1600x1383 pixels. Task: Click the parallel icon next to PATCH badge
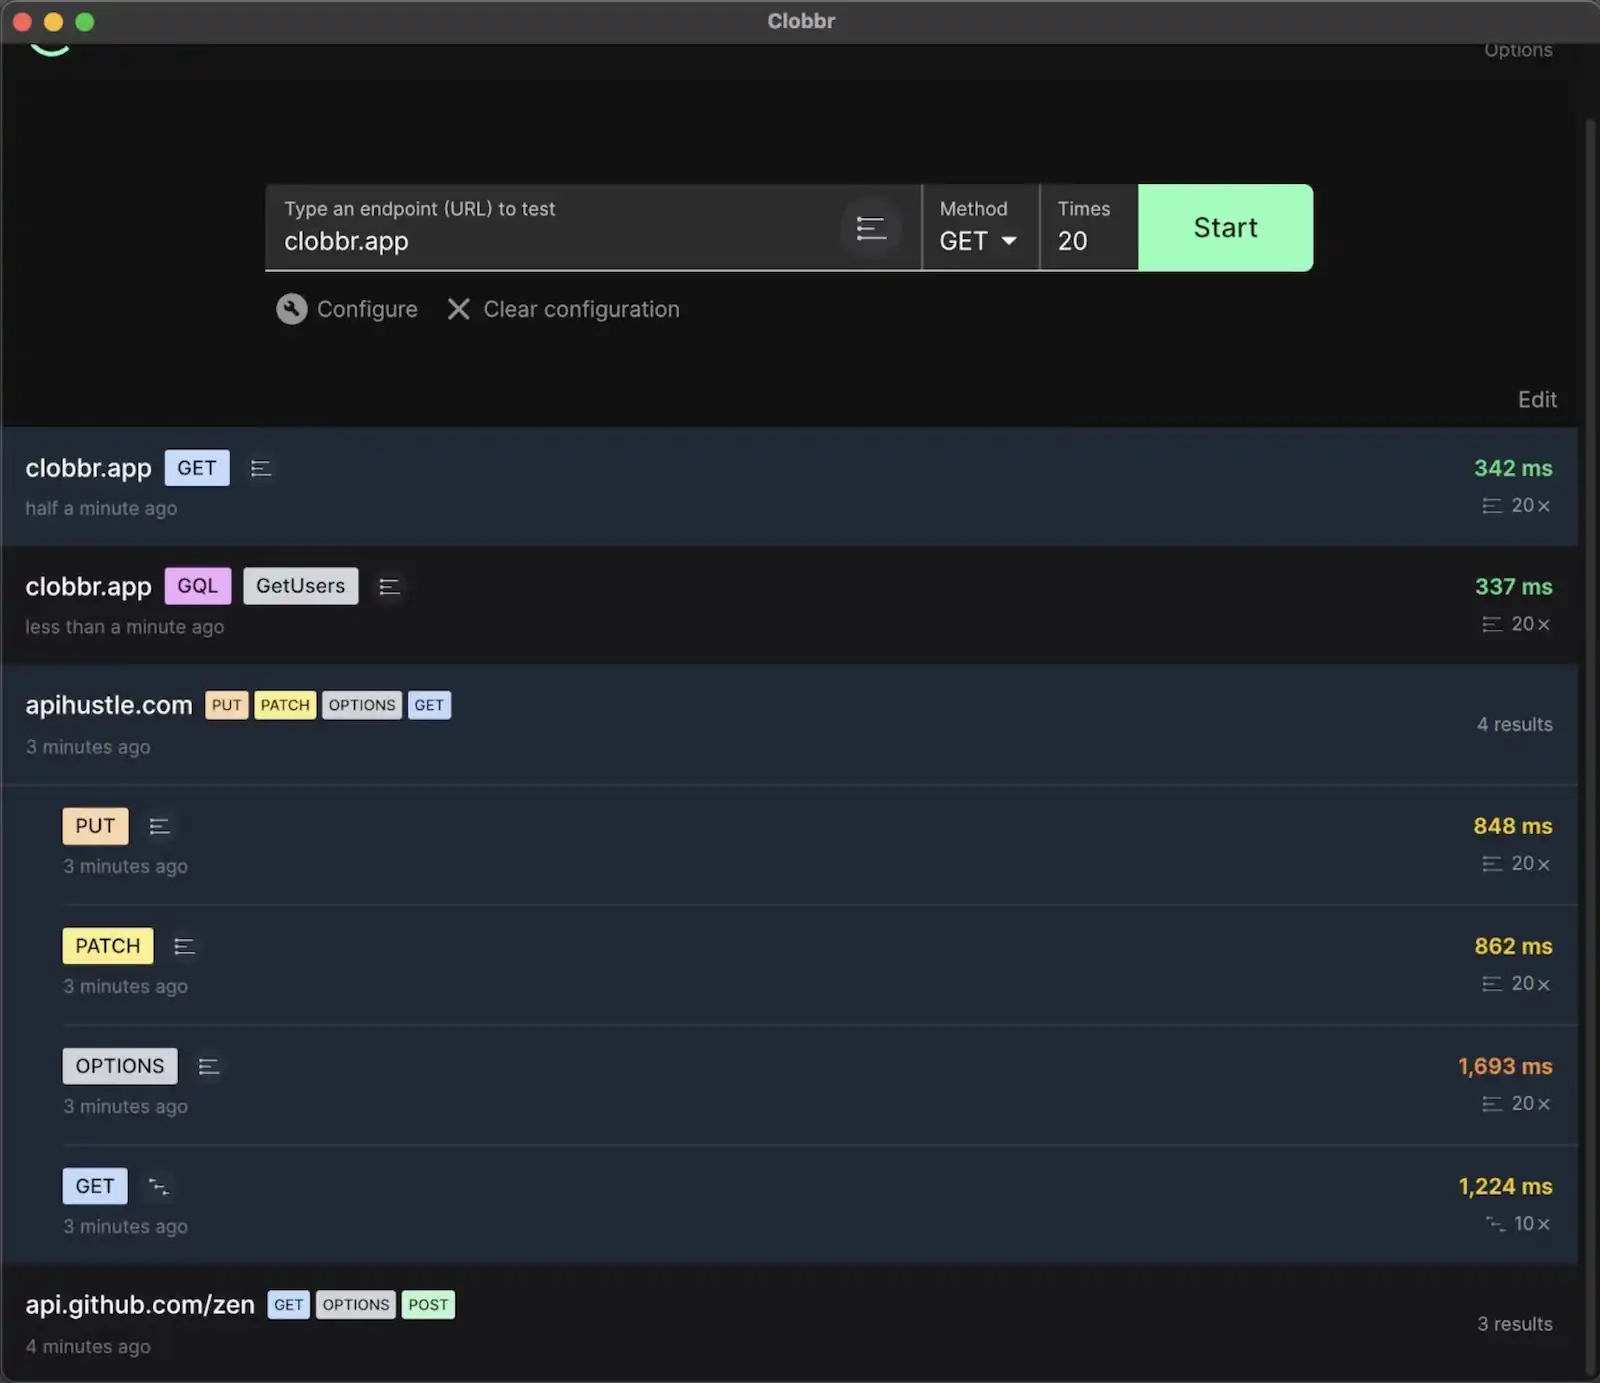coord(184,946)
